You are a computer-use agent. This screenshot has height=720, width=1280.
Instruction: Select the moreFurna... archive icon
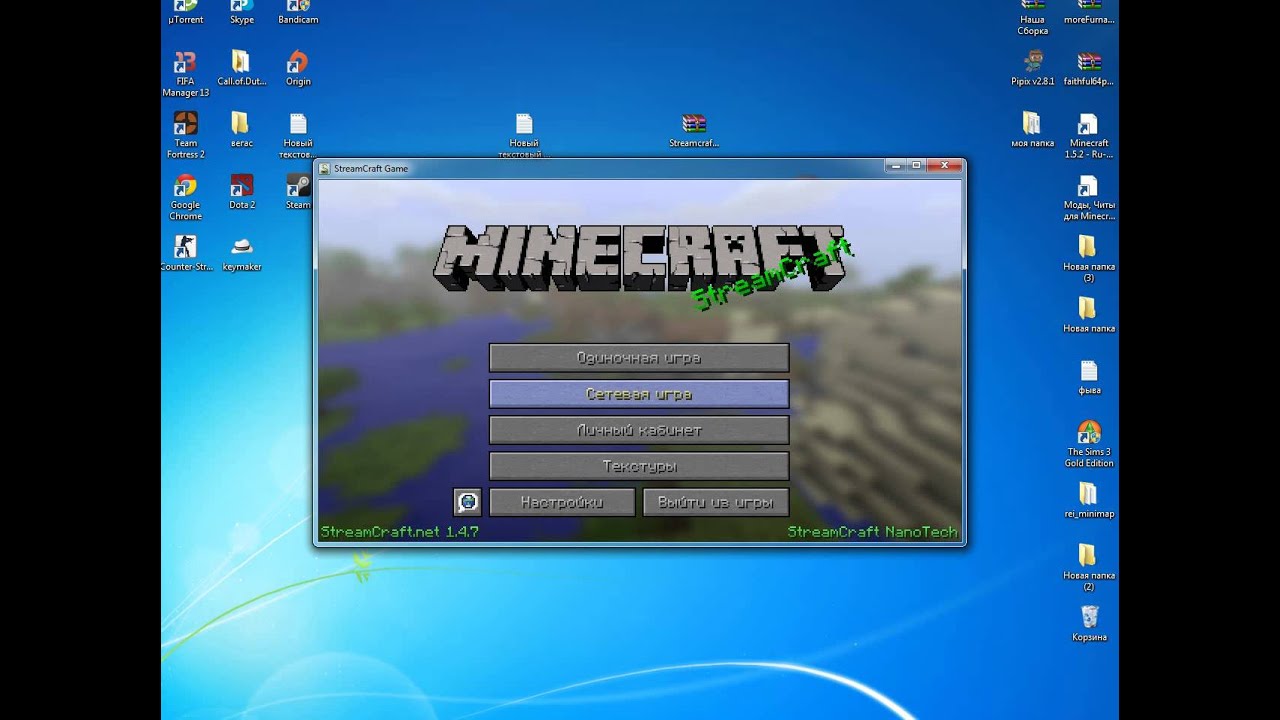pyautogui.click(x=1089, y=12)
